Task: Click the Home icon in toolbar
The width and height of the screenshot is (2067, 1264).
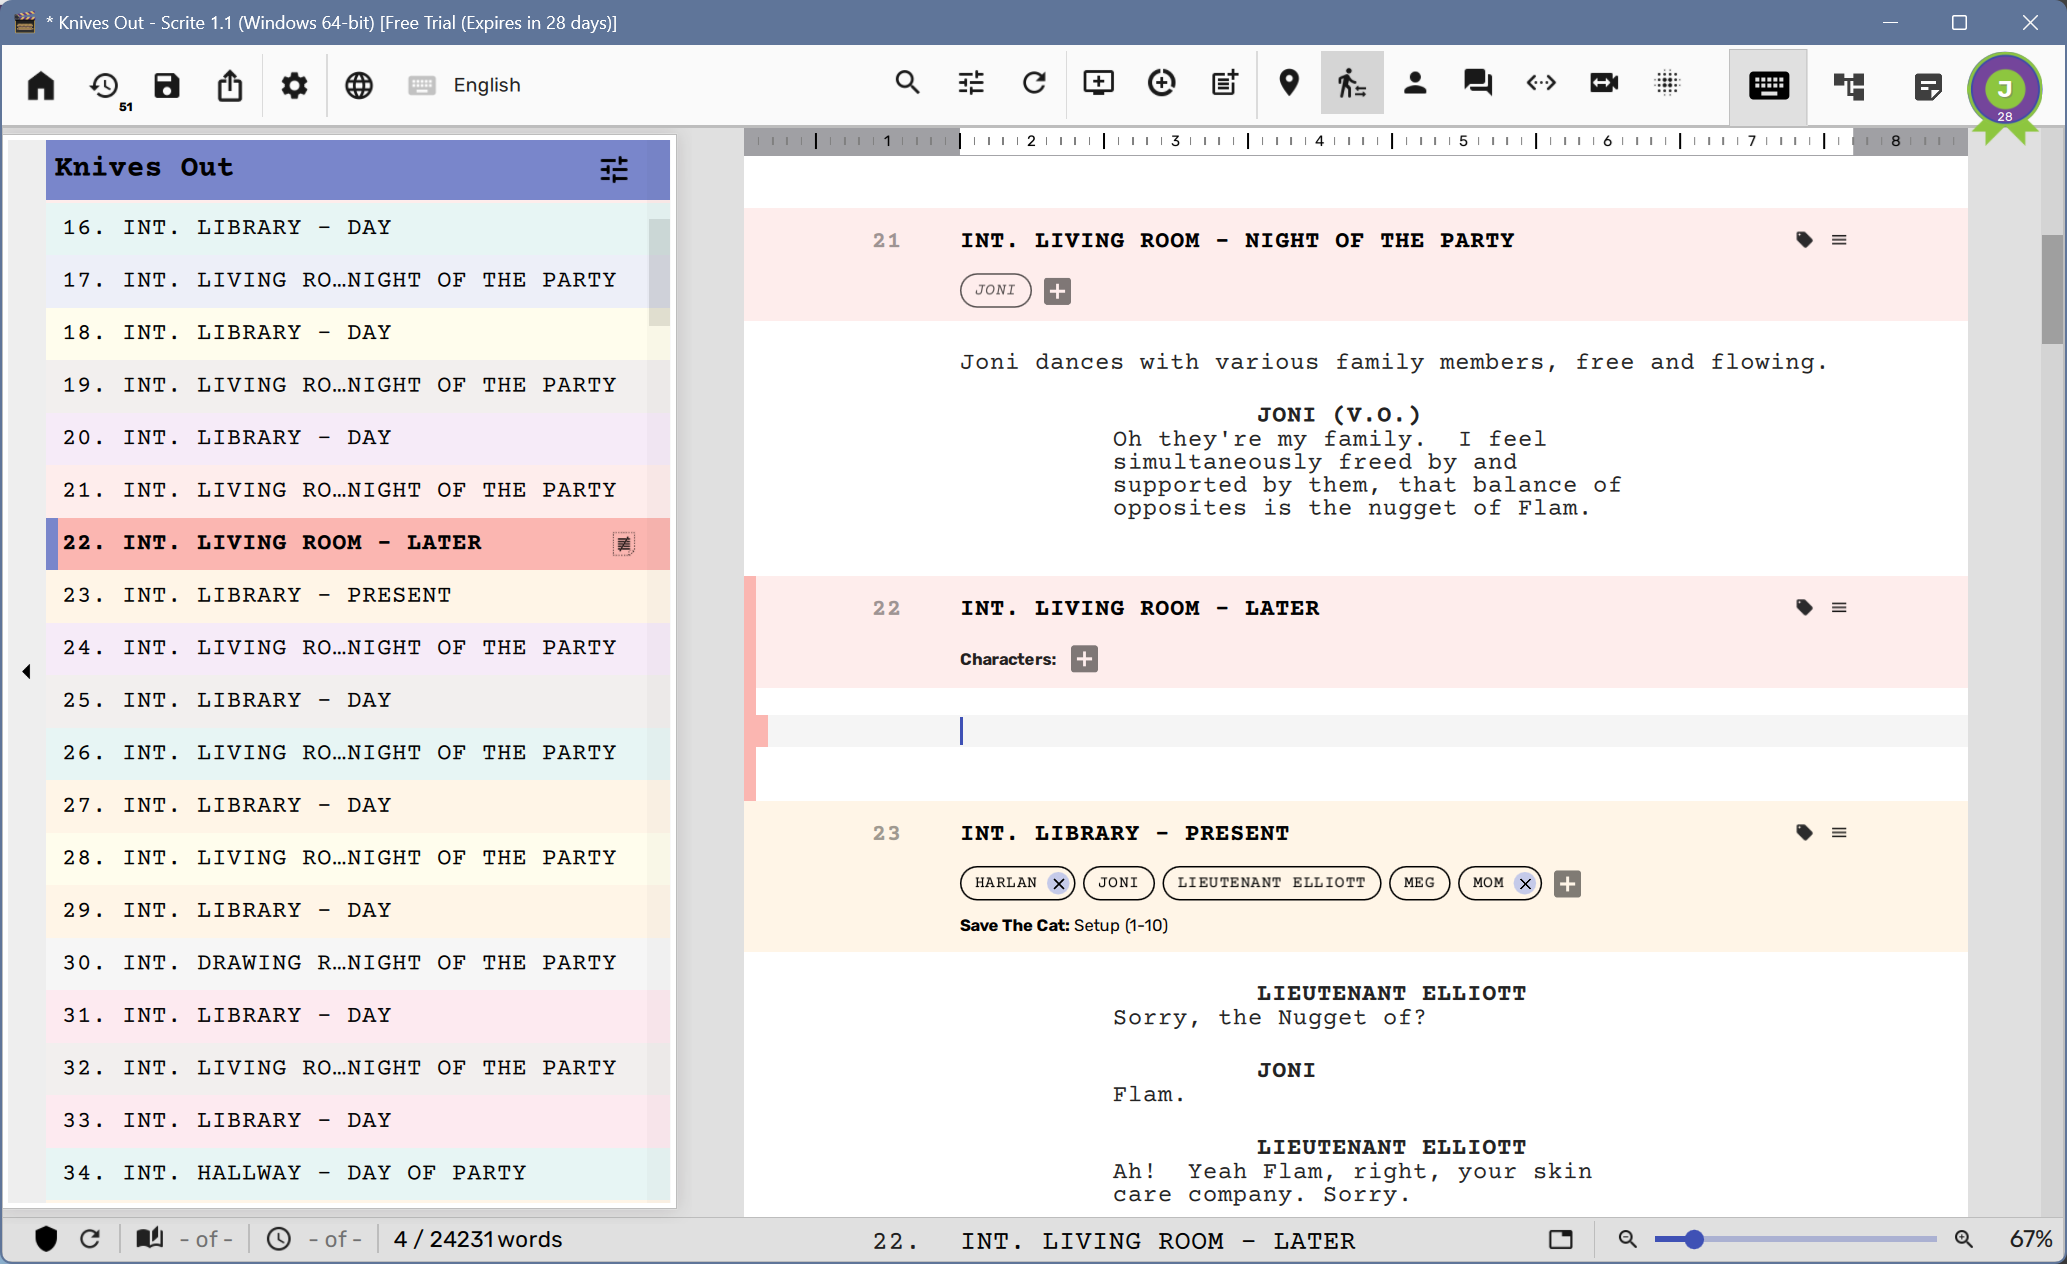Action: click(x=41, y=85)
